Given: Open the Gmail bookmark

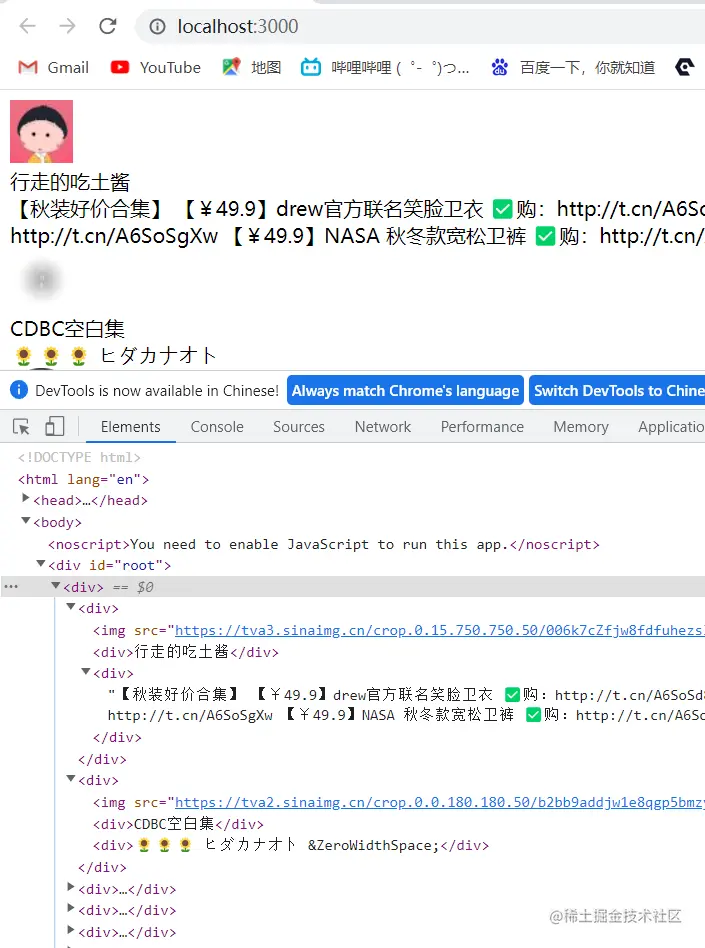Looking at the screenshot, I should click(53, 68).
